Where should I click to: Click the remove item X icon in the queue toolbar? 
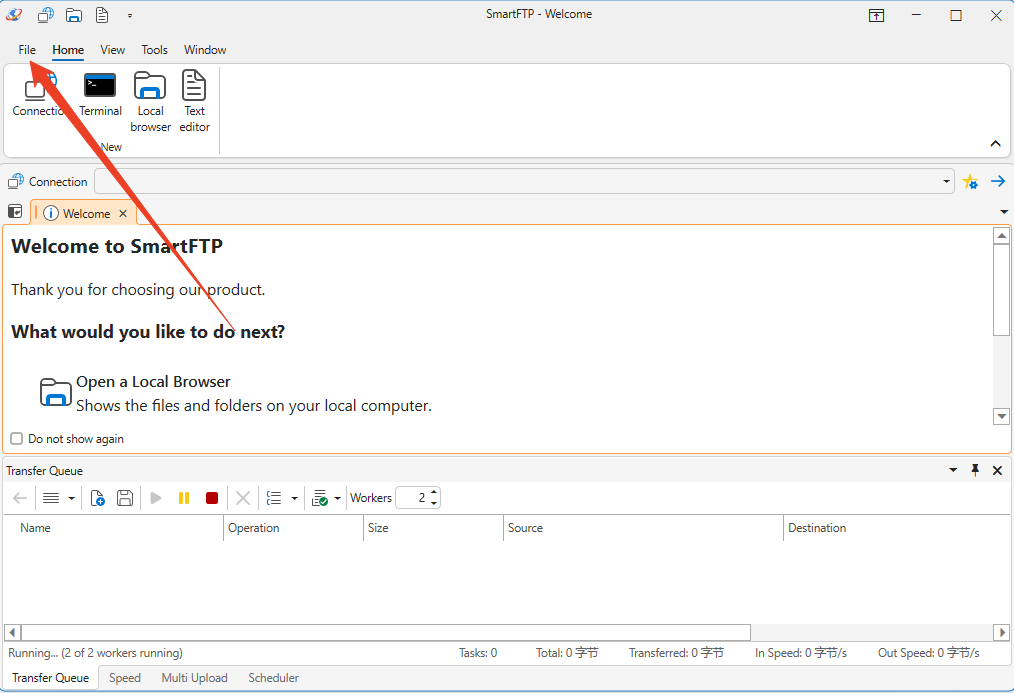point(243,498)
